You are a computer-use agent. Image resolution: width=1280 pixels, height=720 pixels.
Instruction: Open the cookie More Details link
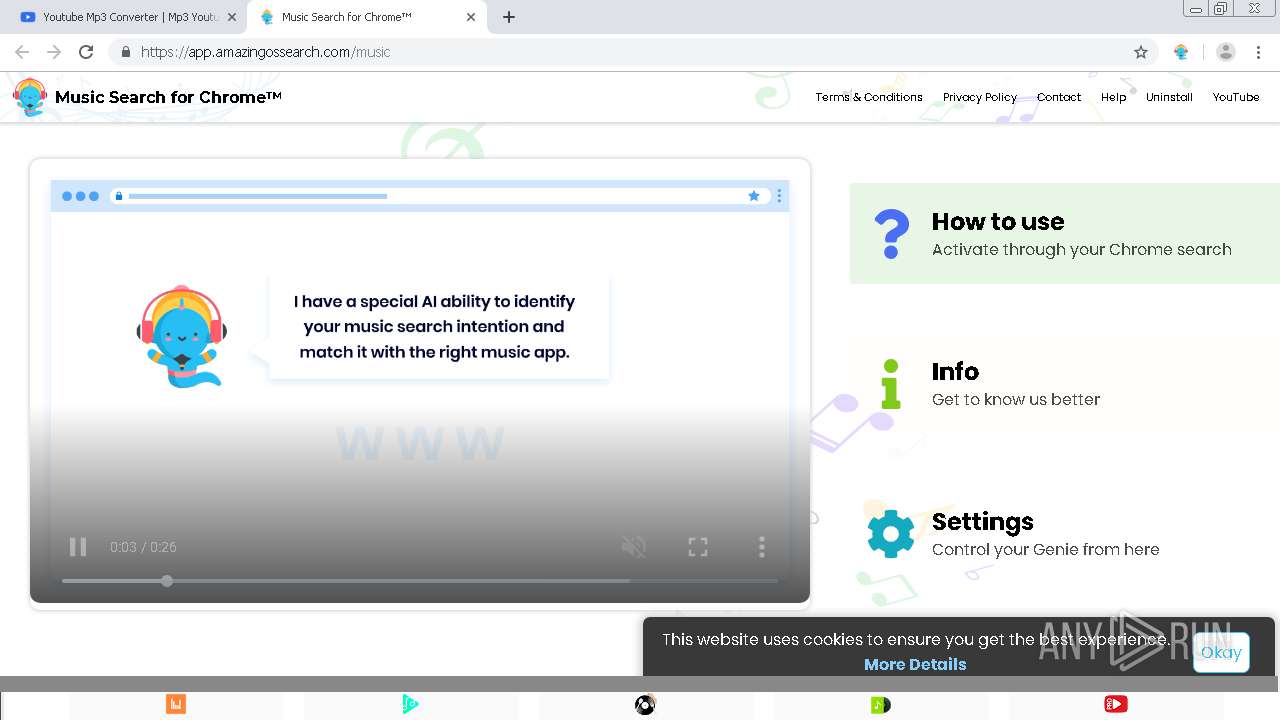point(915,664)
